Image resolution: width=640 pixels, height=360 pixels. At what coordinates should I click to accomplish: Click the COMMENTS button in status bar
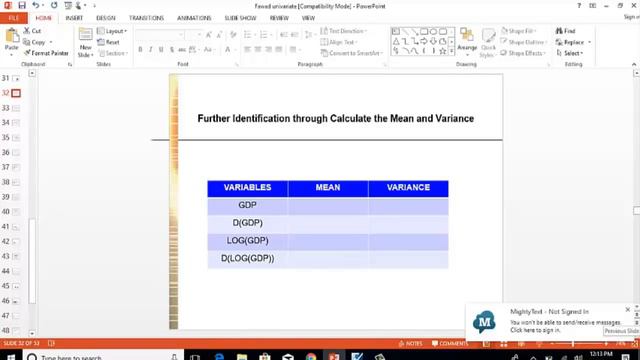click(x=450, y=344)
